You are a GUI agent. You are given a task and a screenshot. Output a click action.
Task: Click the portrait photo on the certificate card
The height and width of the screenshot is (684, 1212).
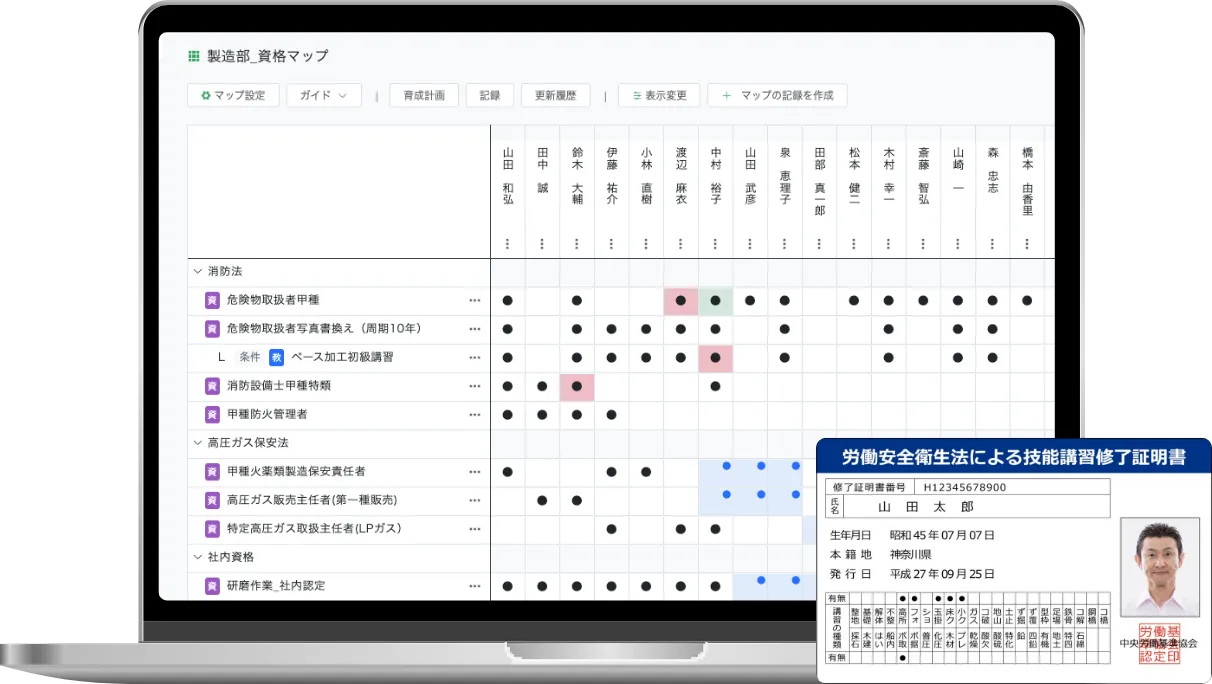coord(1160,567)
